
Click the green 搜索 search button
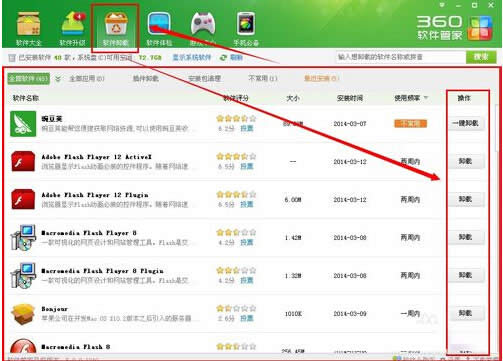click(x=481, y=57)
